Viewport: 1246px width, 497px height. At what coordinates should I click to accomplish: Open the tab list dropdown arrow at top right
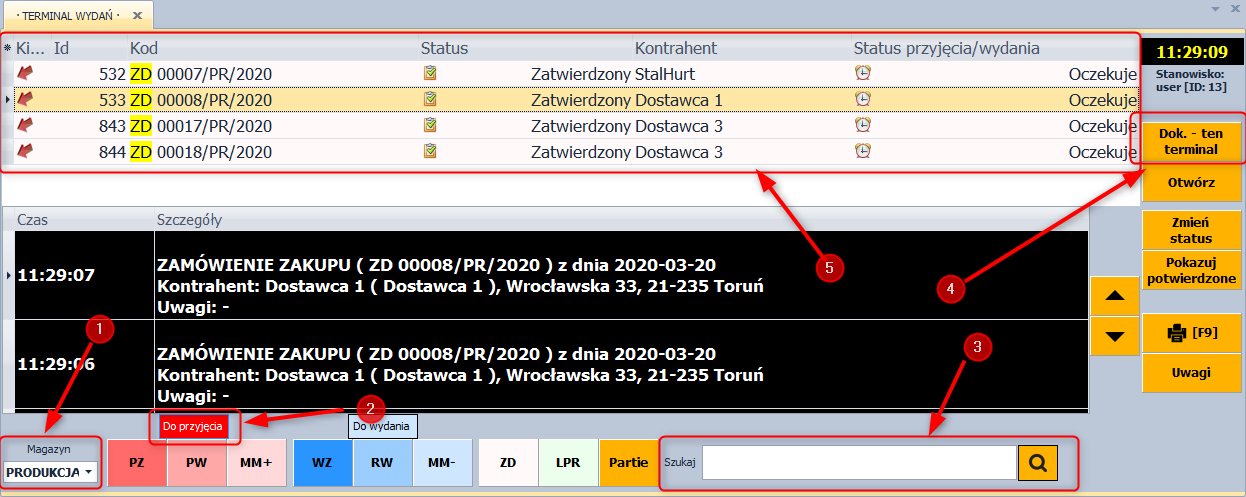[x=1216, y=9]
